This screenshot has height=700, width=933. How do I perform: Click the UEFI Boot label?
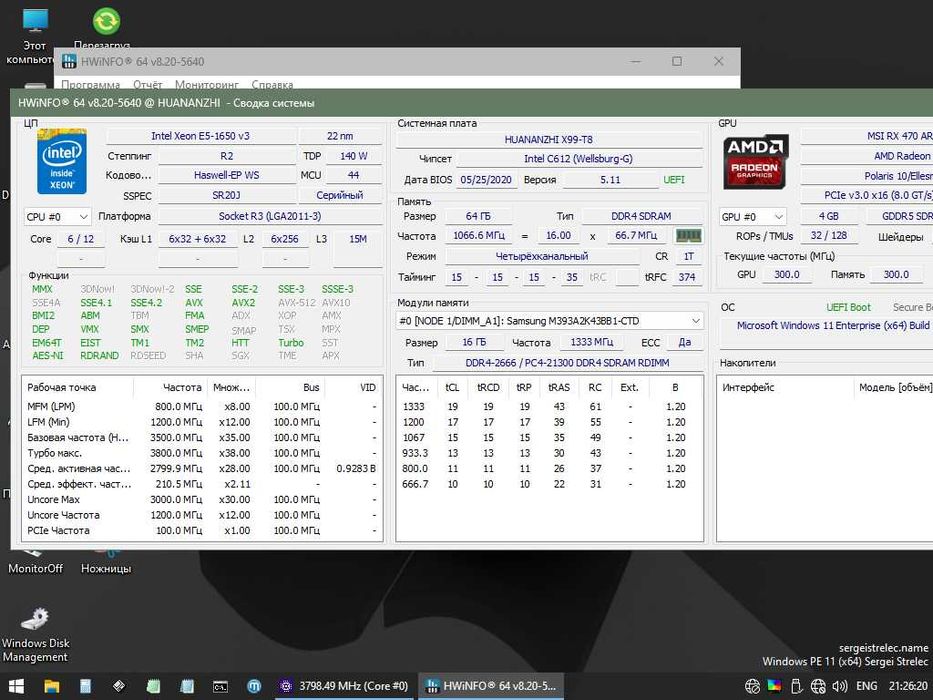[x=848, y=308]
